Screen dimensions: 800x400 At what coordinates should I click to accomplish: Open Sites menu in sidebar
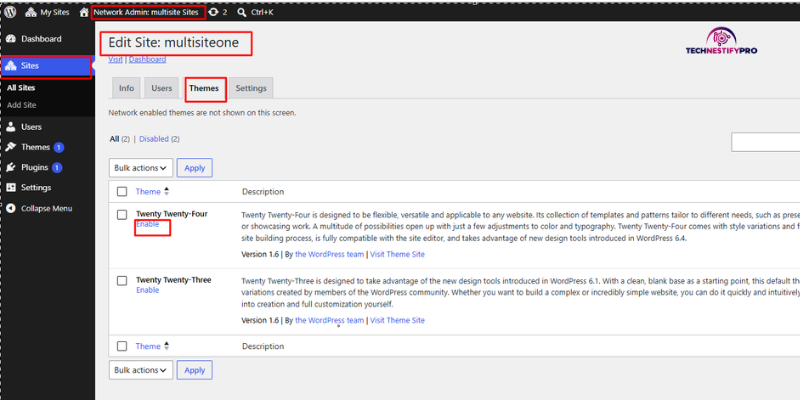pyautogui.click(x=47, y=66)
